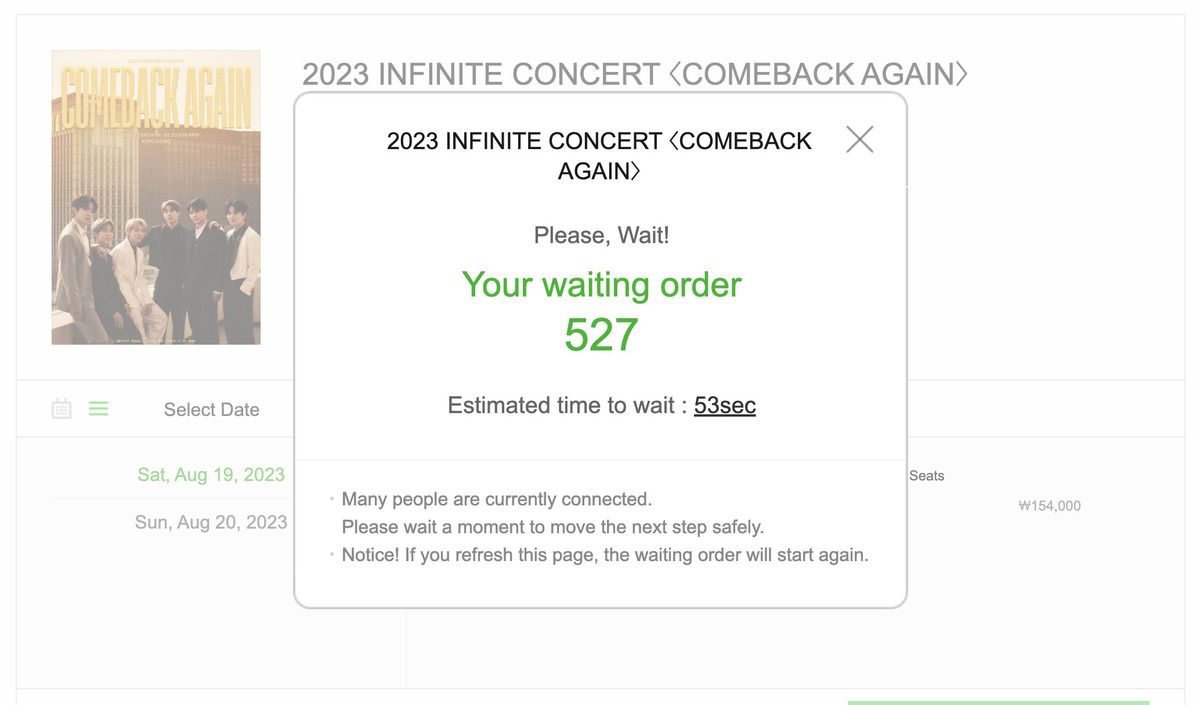Image resolution: width=1200 pixels, height=705 pixels.
Task: Click the refresh warning notice text
Action: click(604, 554)
